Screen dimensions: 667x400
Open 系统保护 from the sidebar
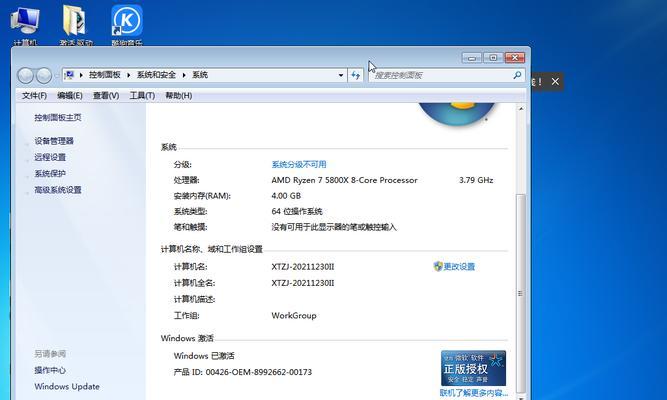pos(50,174)
